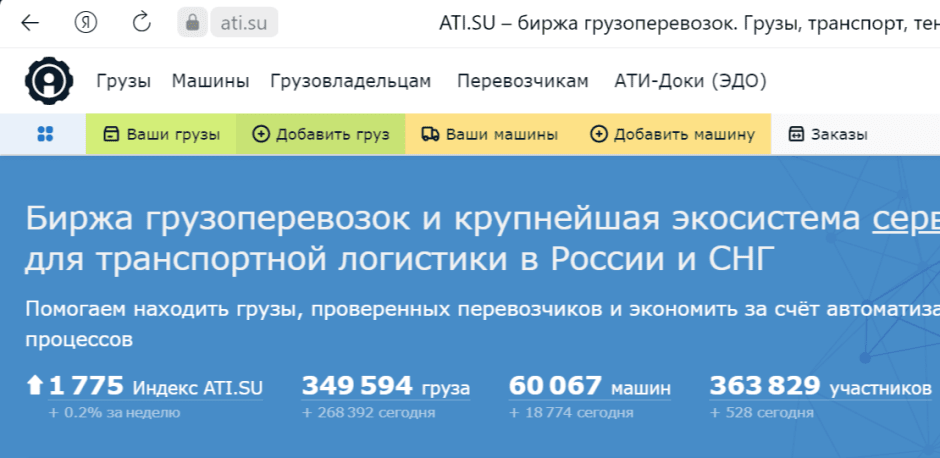This screenshot has width=940, height=458.
Task: Click Добавить груз button
Action: coord(321,134)
